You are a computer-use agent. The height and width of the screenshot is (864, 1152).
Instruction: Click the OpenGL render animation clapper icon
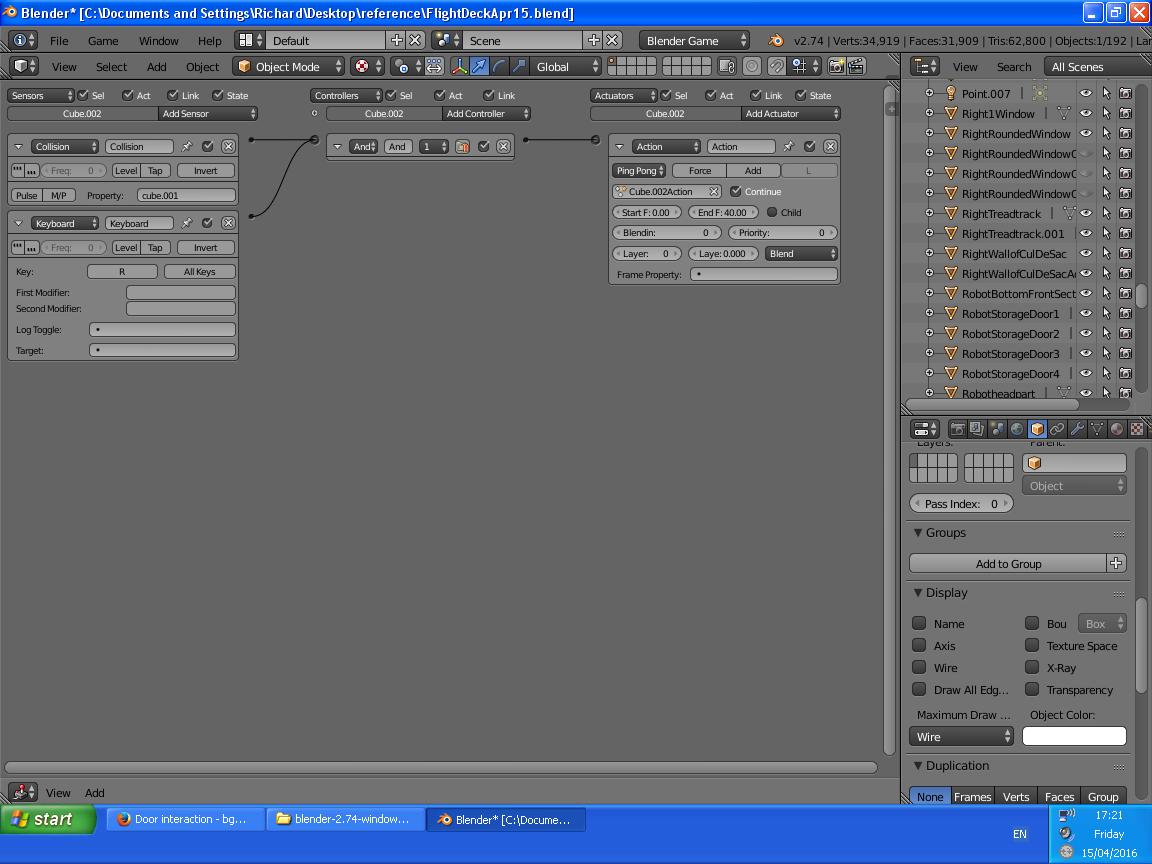[856, 67]
